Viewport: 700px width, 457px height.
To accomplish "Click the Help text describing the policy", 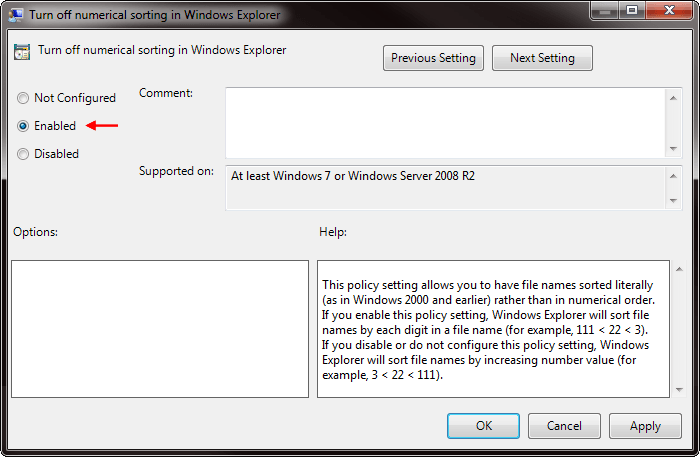I will (488, 330).
